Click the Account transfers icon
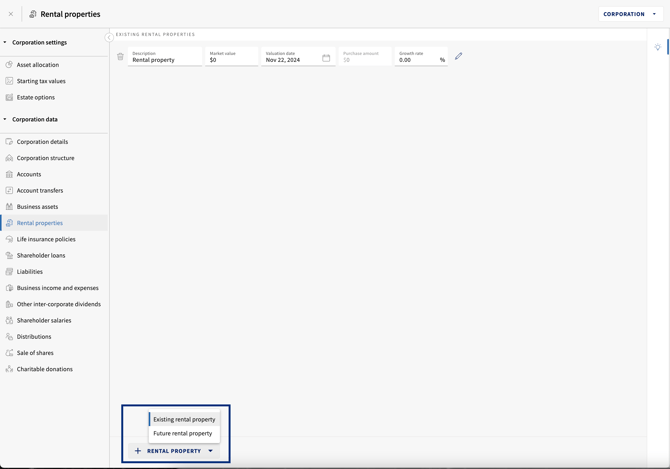The image size is (670, 469). click(x=9, y=191)
